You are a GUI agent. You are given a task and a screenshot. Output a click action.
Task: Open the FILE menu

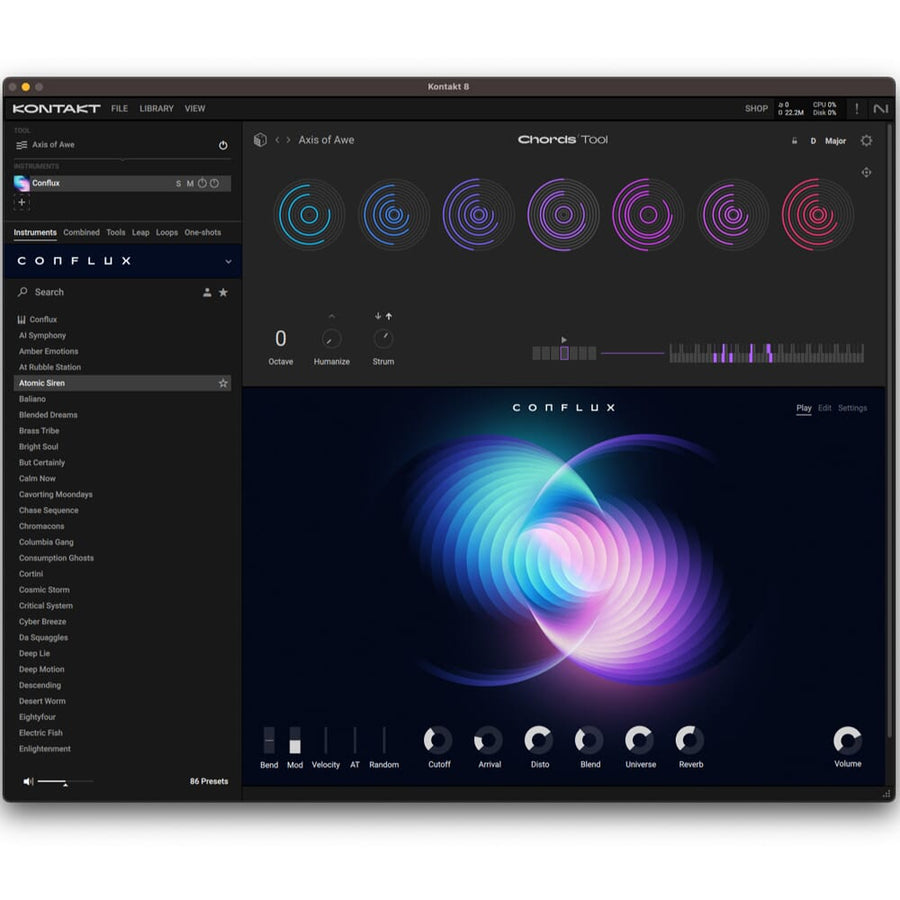119,108
